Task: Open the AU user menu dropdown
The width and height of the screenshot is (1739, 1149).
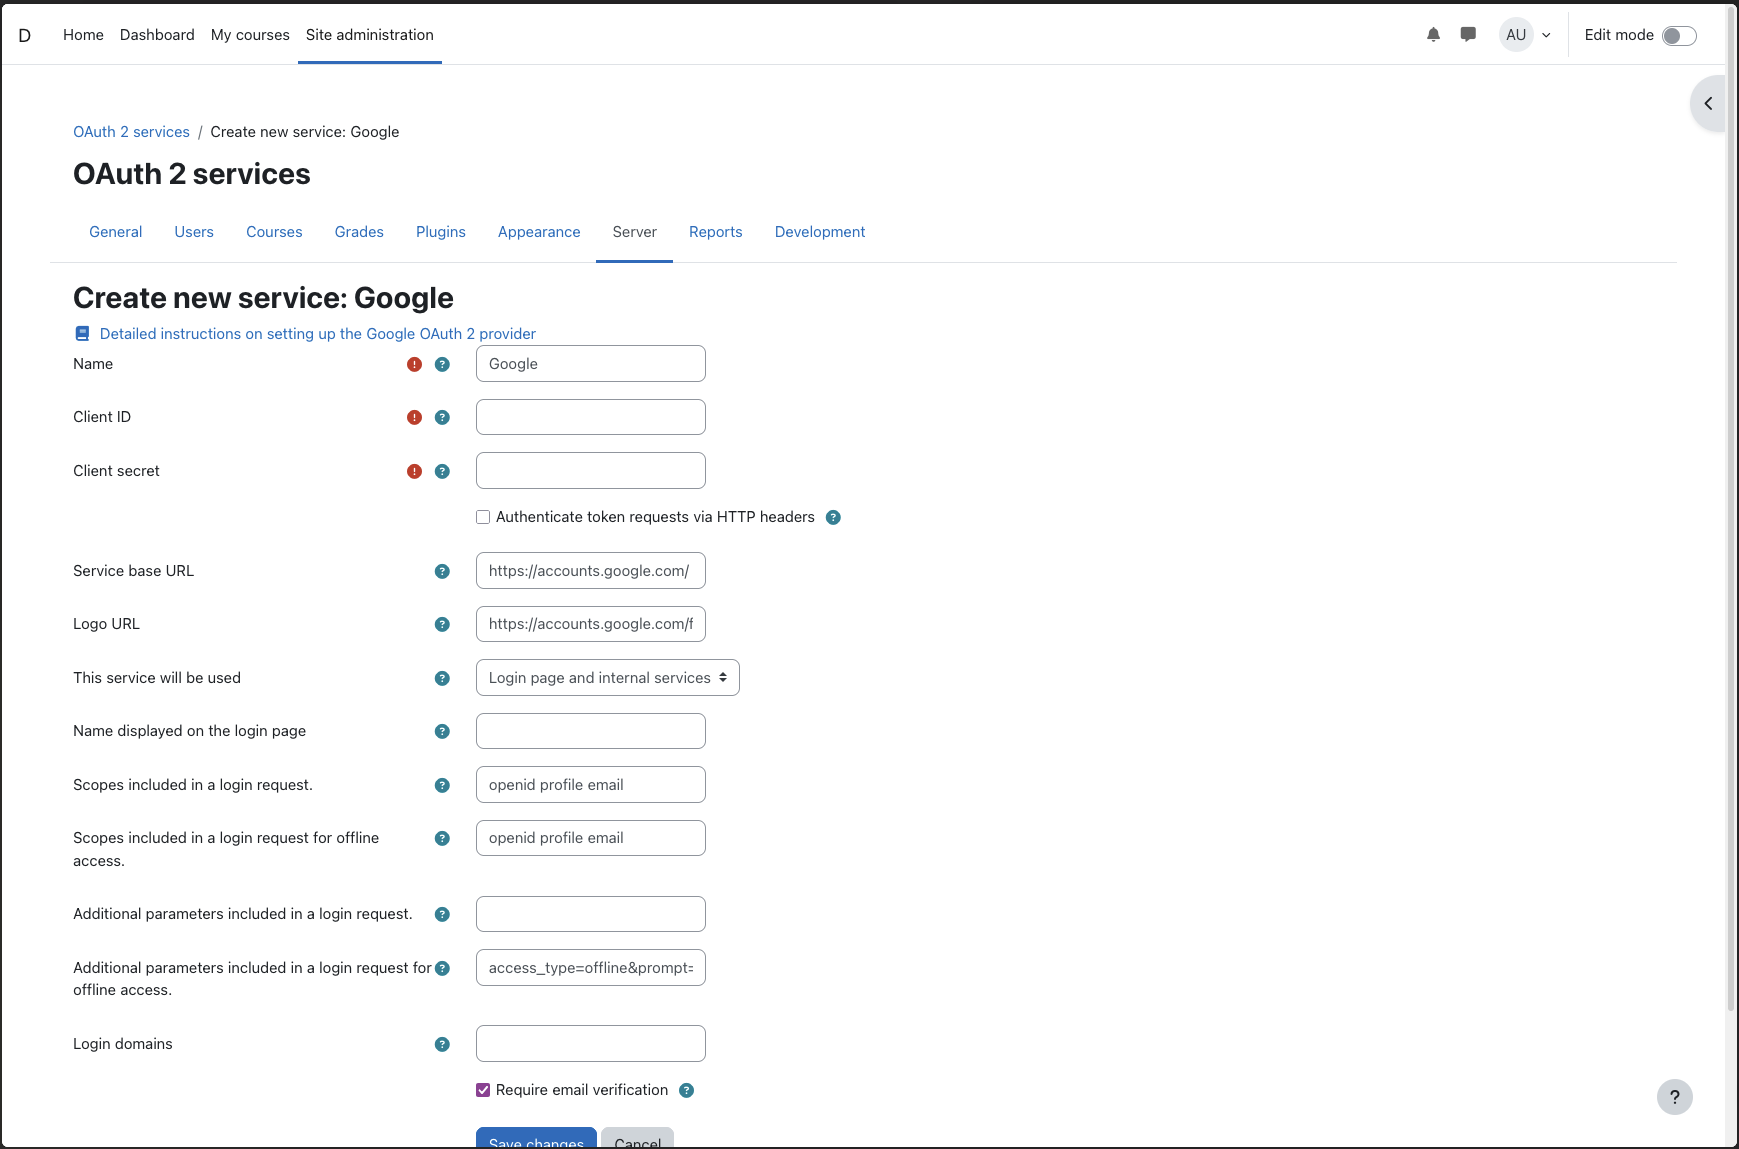Action: 1526,35
